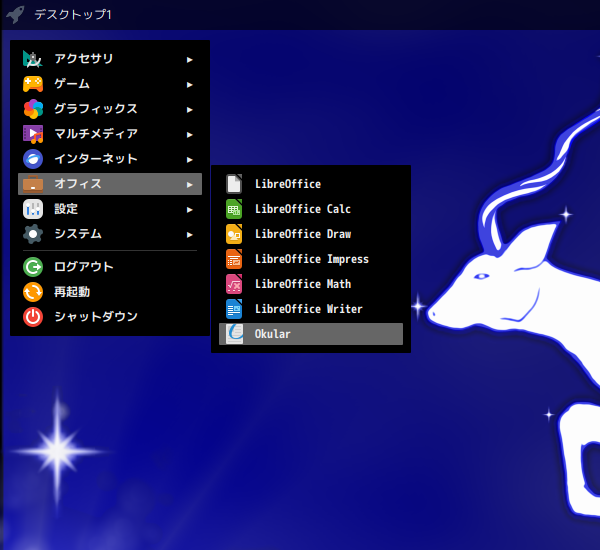Open the 設定 menu entry
Image resolution: width=600 pixels, height=550 pixels.
[x=110, y=209]
